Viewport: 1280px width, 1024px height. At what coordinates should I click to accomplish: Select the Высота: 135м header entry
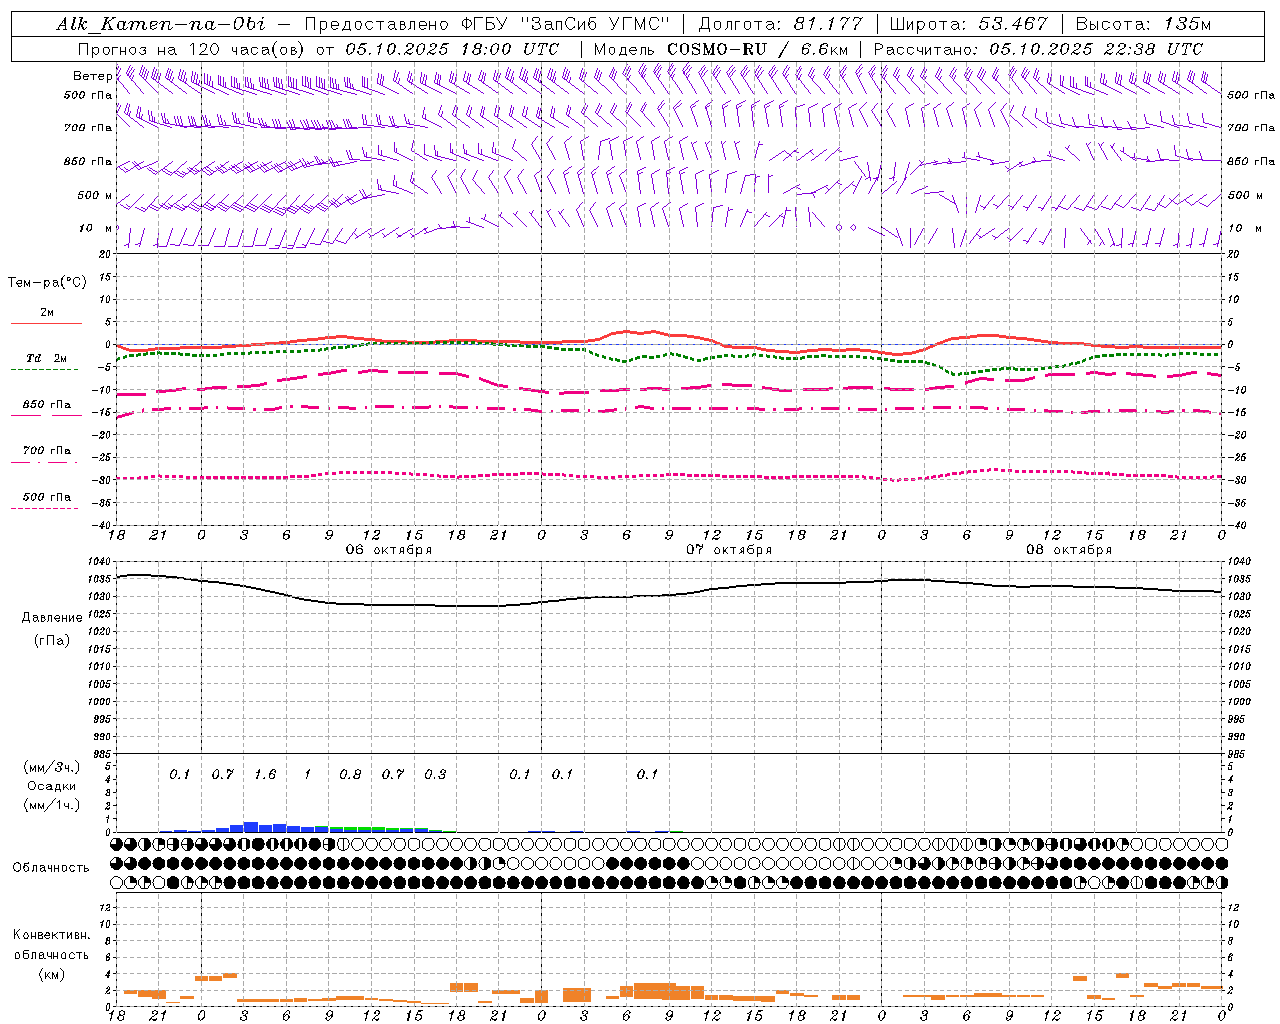tap(1143, 24)
